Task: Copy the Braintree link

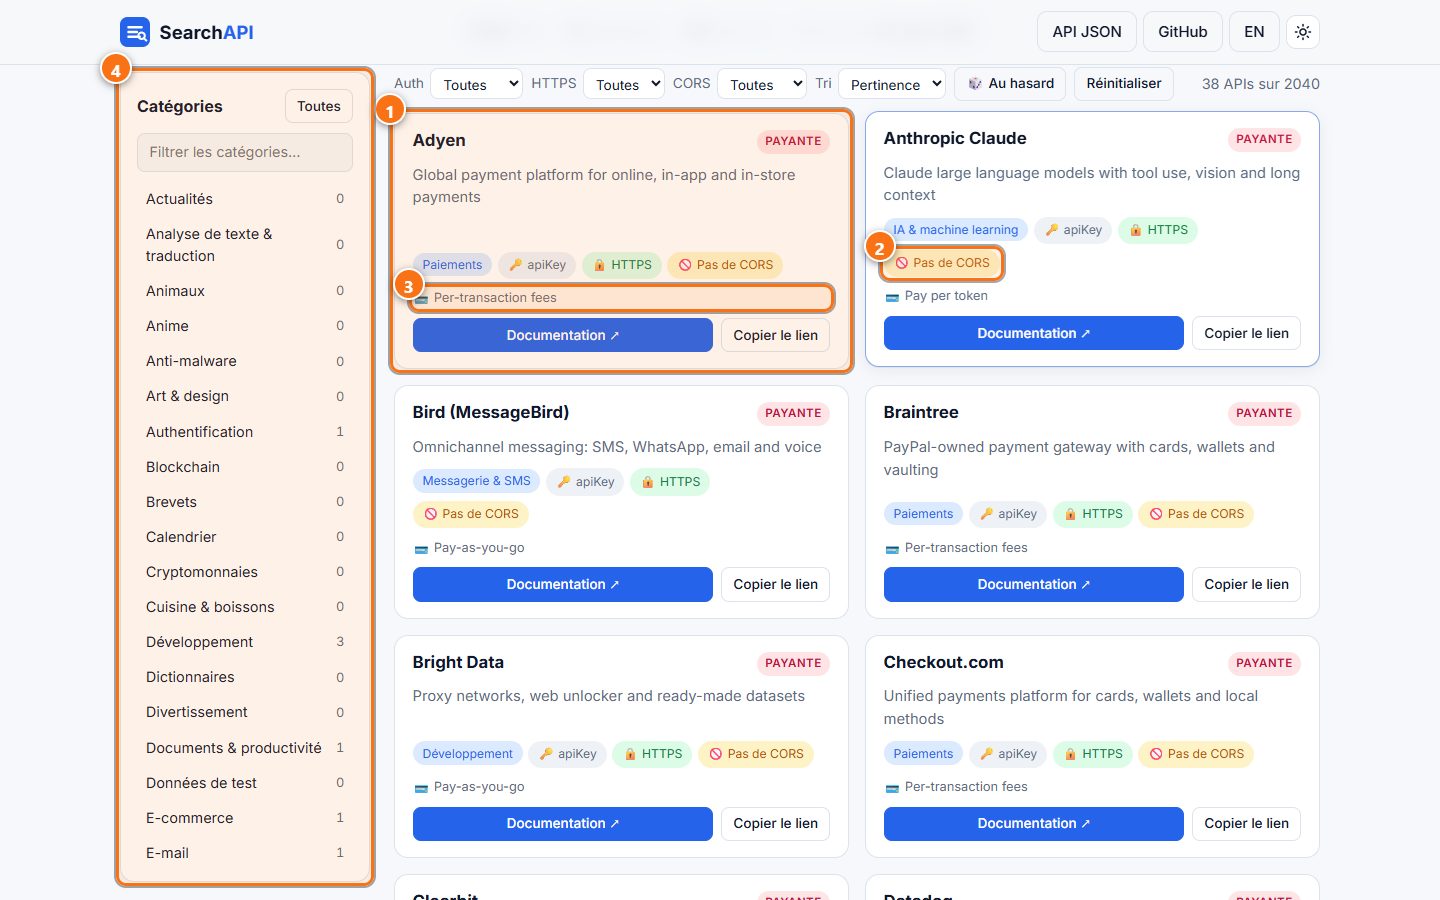Action: click(x=1246, y=584)
